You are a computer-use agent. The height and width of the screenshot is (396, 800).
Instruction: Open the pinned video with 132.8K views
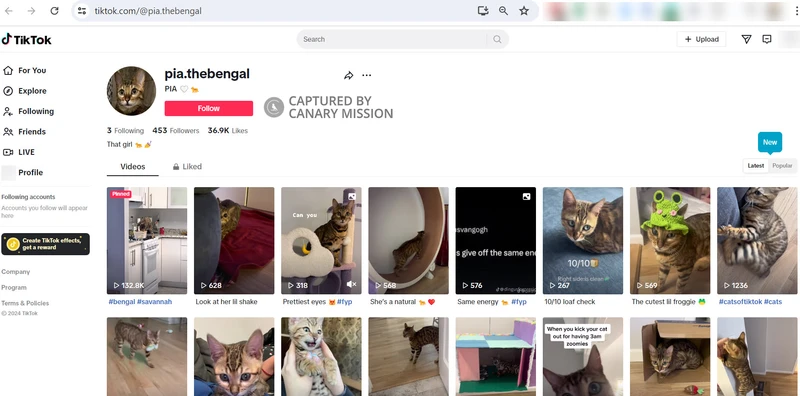(x=147, y=240)
